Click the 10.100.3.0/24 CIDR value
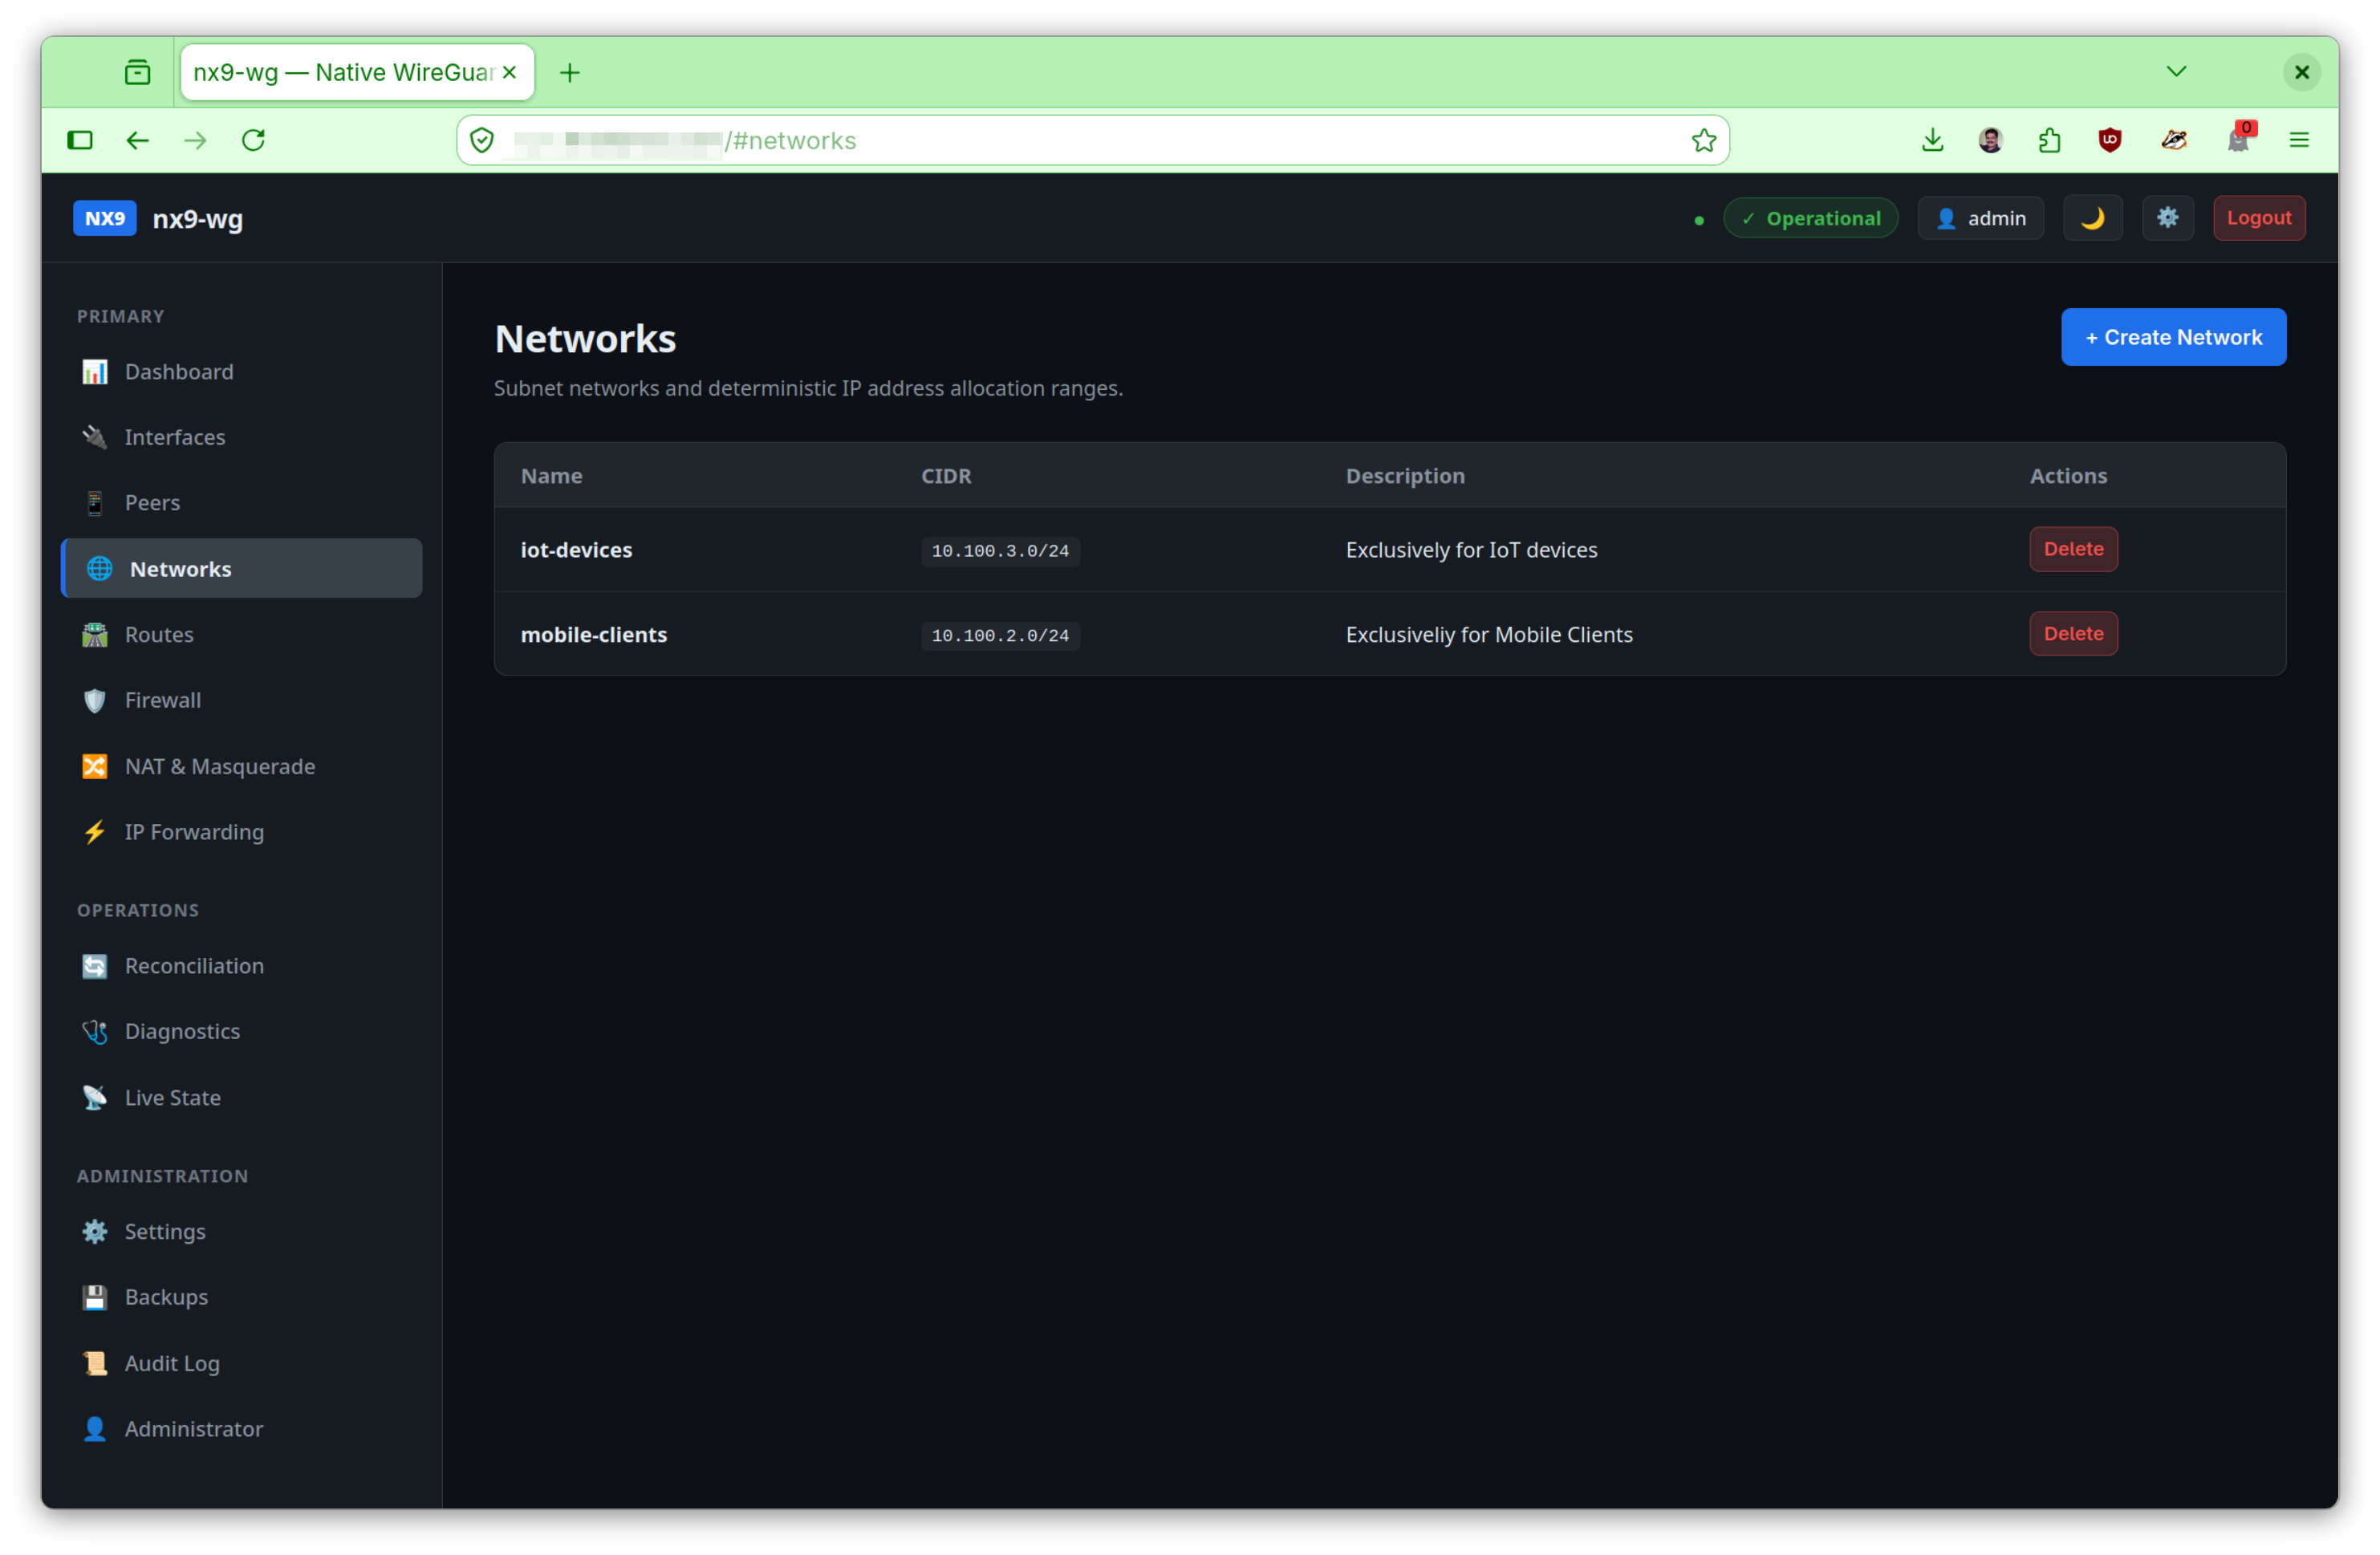Screen dimensions: 2380x1555 click(999, 551)
